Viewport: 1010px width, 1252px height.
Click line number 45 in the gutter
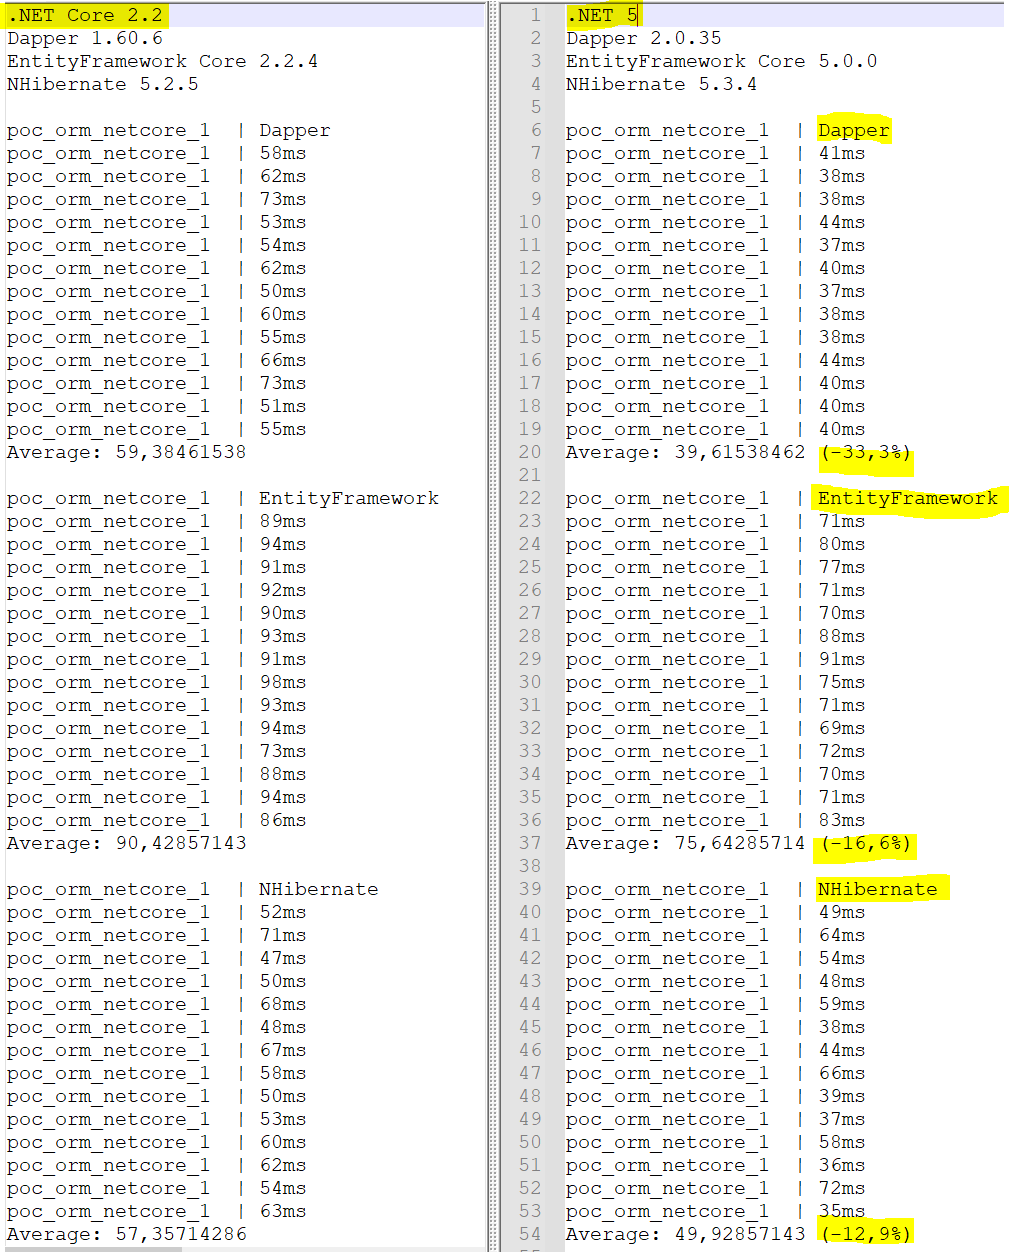pyautogui.click(x=530, y=1027)
